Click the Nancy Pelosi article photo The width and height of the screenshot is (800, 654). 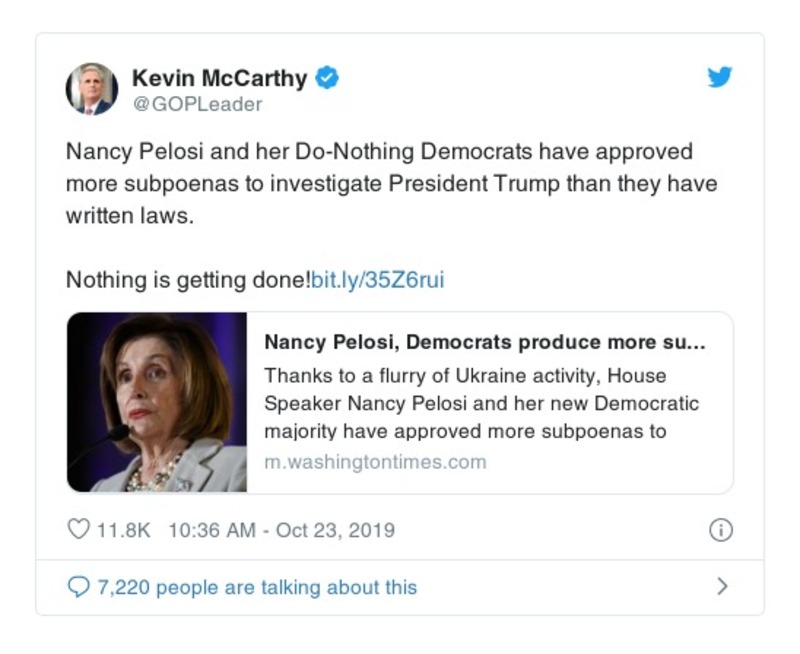click(157, 402)
